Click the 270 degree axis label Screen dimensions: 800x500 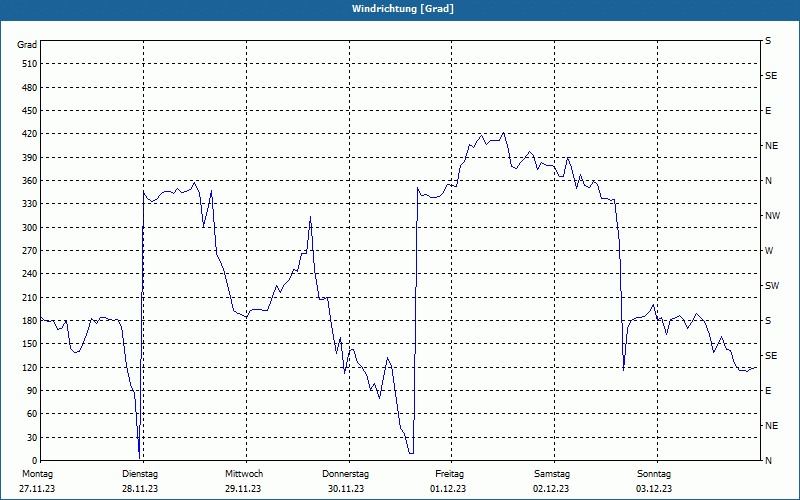30,251
